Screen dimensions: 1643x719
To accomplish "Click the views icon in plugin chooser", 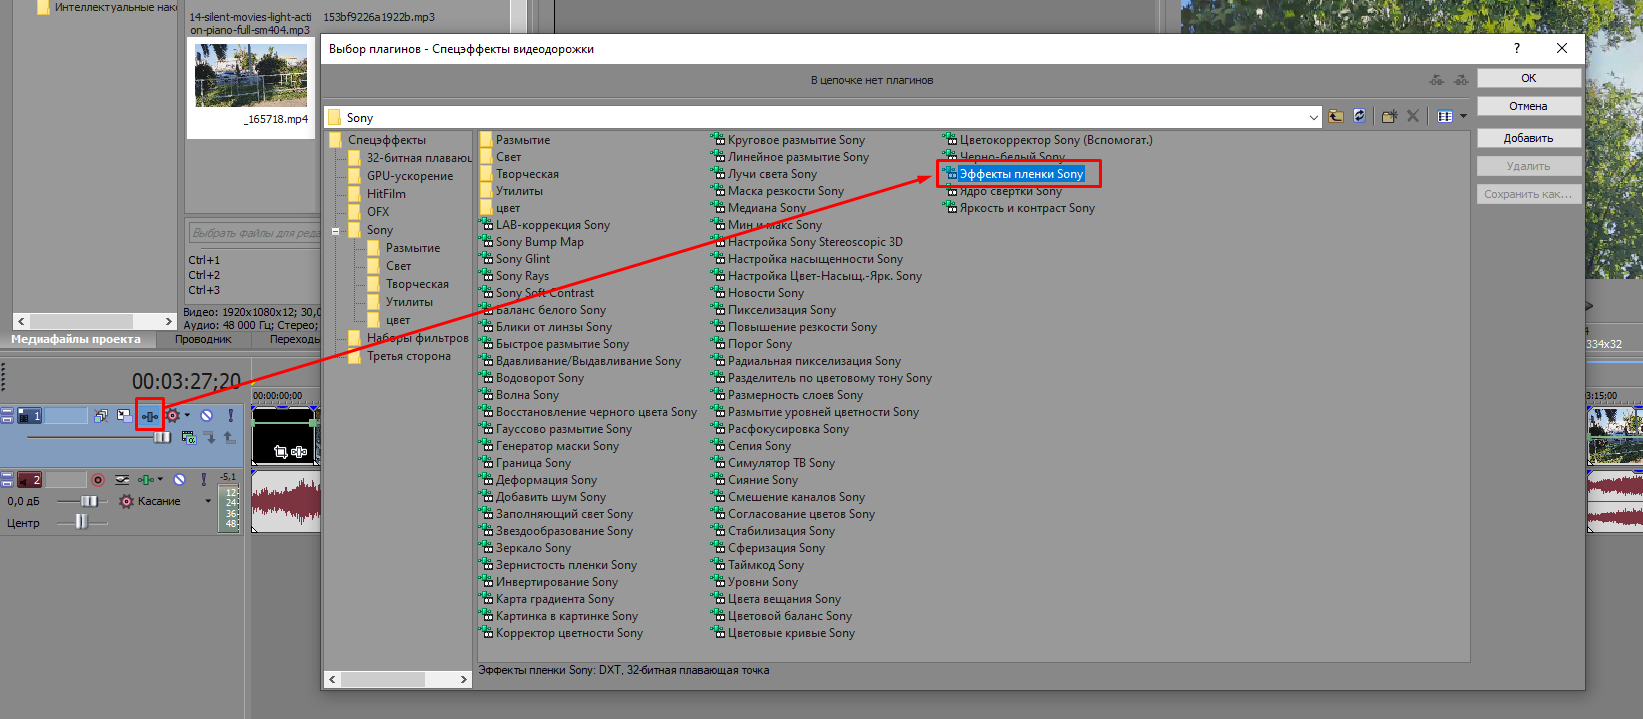I will click(x=1445, y=116).
